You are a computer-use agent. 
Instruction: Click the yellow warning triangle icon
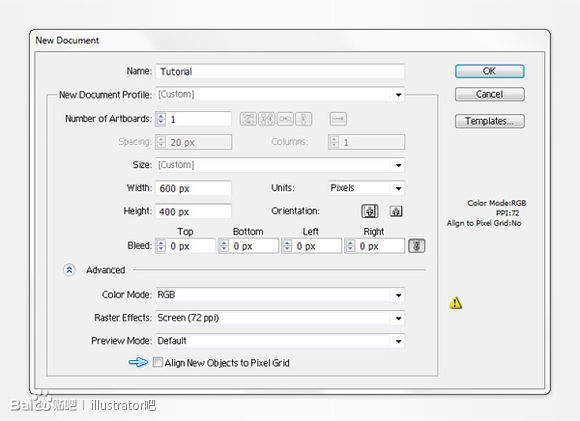tap(455, 303)
